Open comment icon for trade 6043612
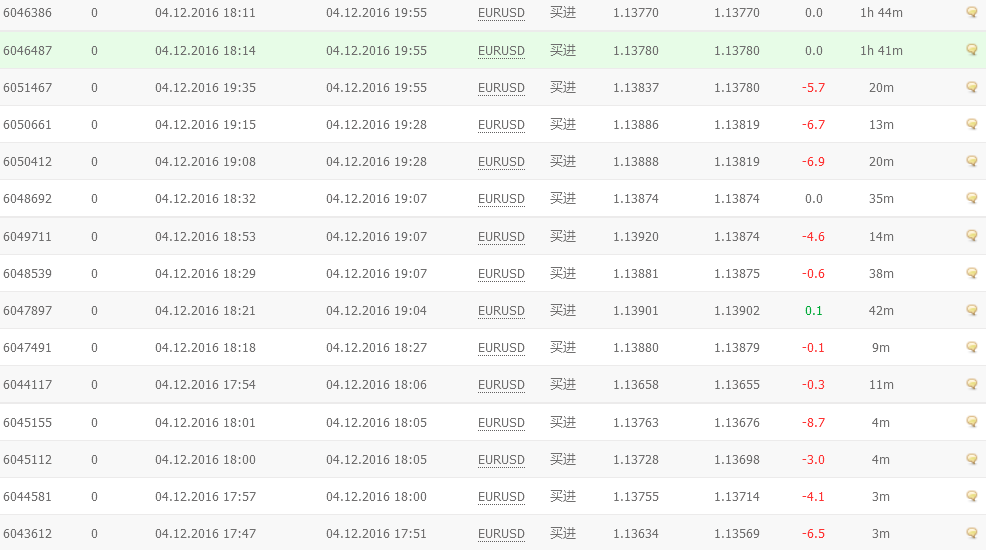 (x=972, y=533)
